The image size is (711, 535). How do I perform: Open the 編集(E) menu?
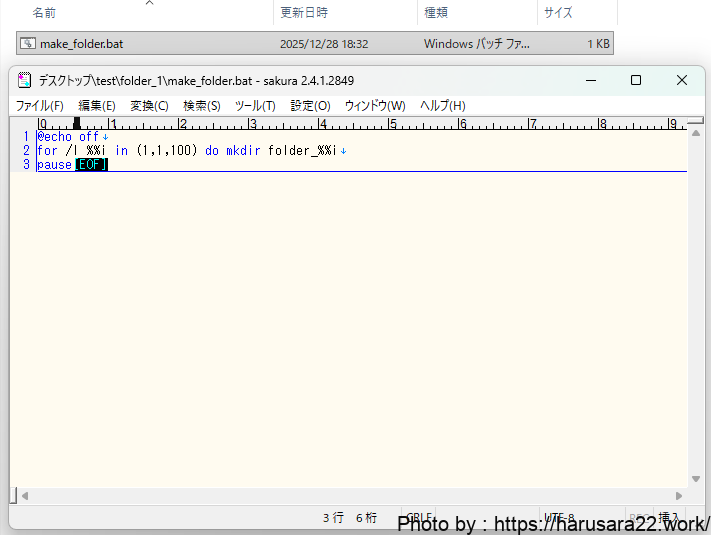(97, 106)
